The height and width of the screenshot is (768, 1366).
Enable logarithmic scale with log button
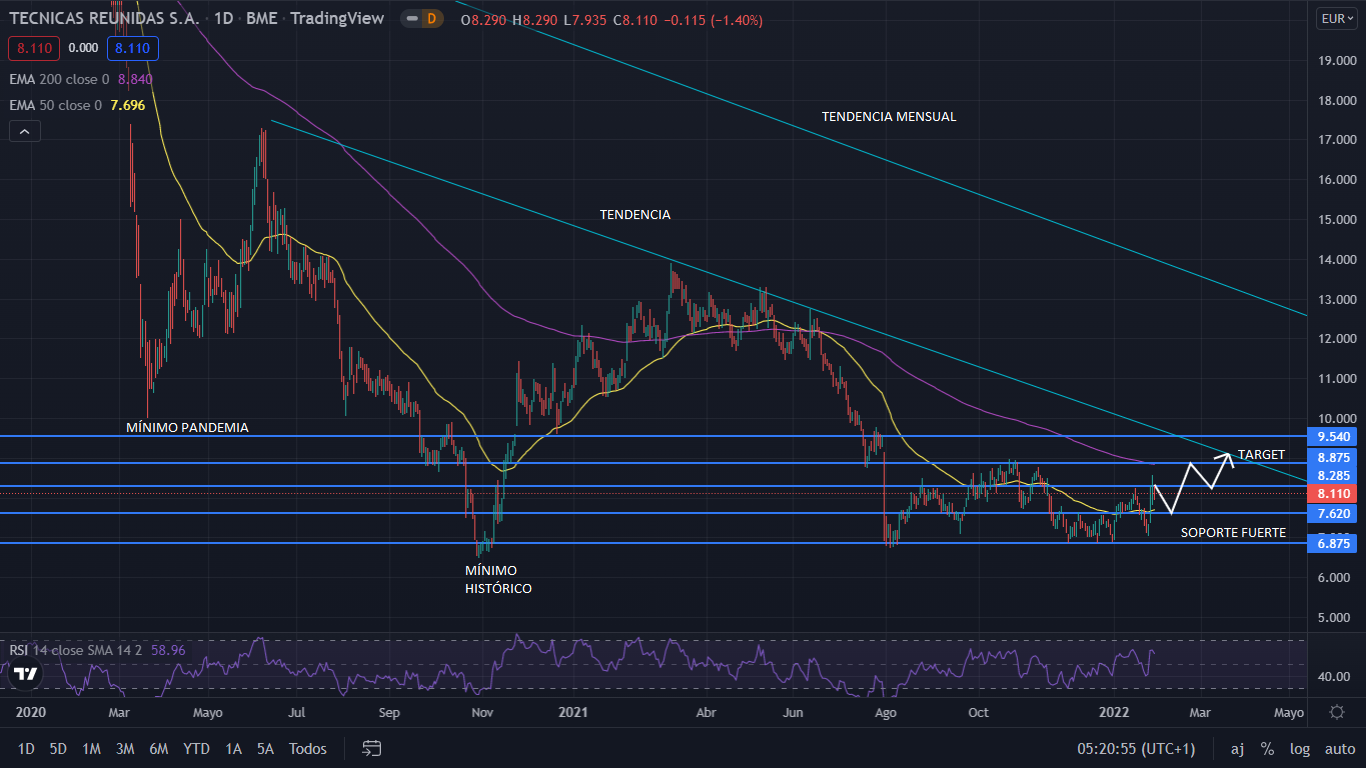1299,748
